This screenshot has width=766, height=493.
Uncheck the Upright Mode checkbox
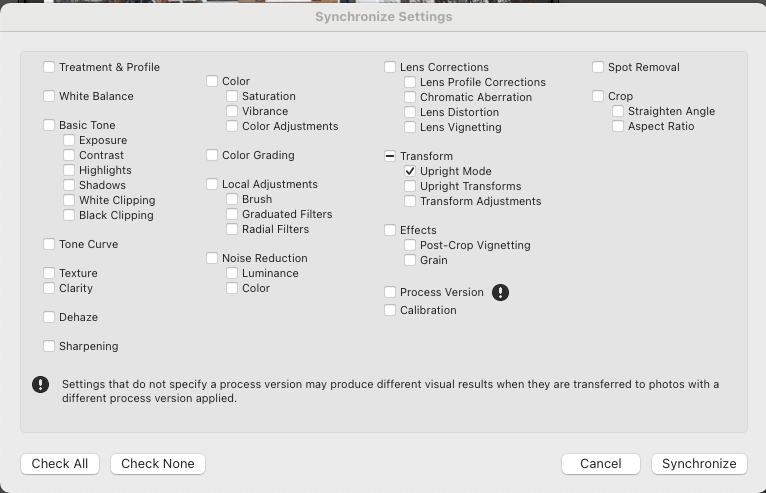tap(410, 172)
